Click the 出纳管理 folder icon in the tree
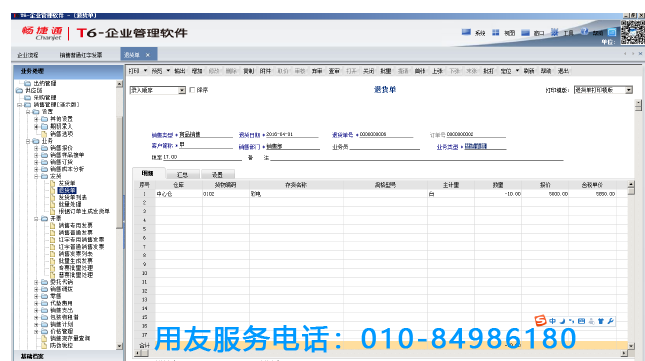 pos(28,83)
